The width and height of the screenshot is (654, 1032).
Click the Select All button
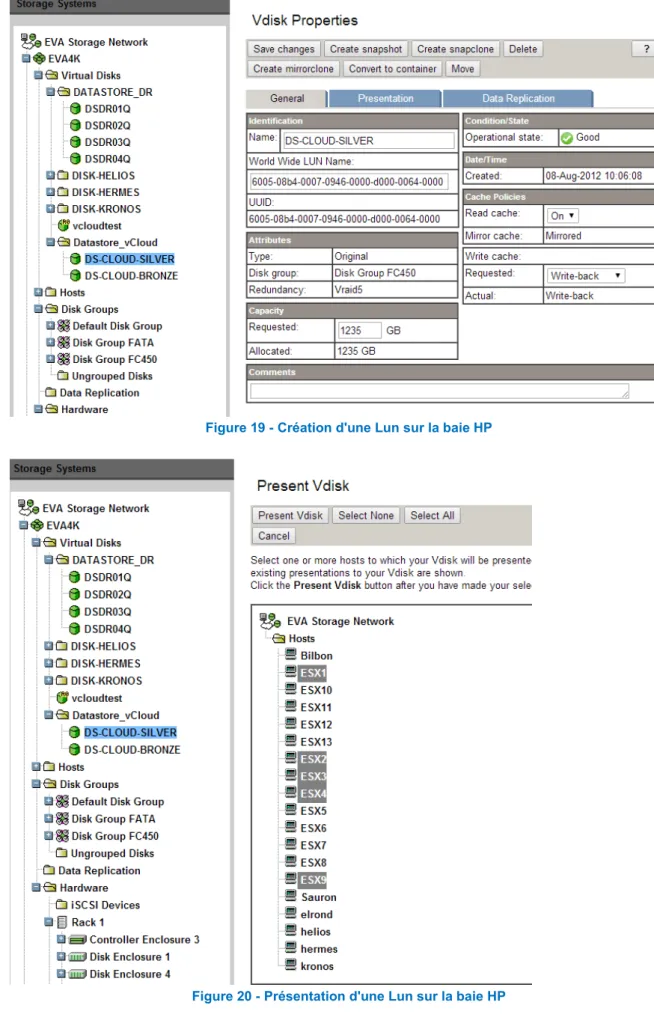pos(432,515)
